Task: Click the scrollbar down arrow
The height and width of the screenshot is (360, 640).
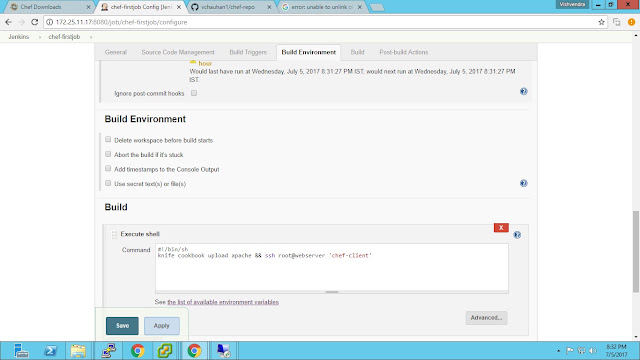Action: (x=636, y=337)
